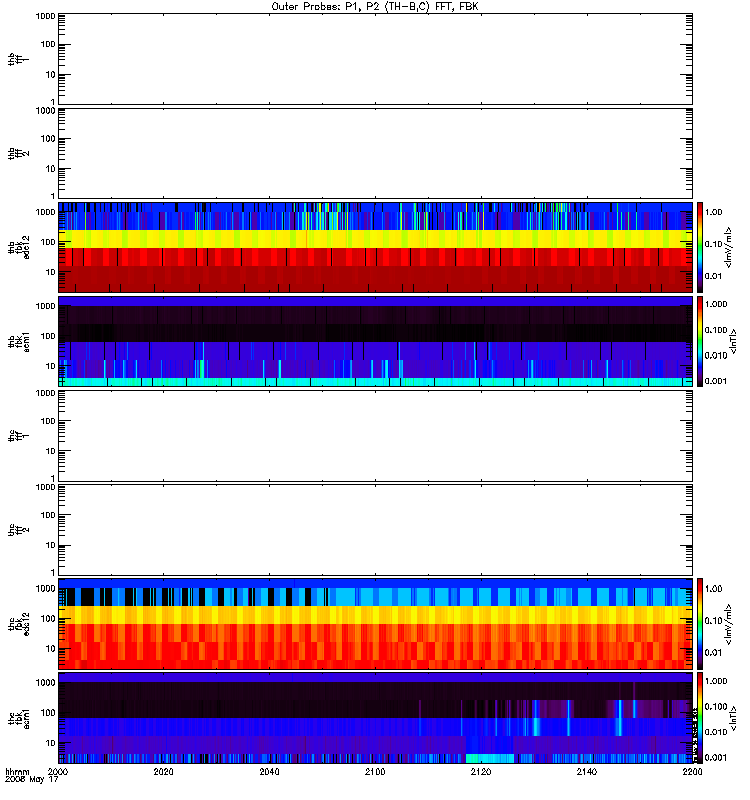Click the empty thc fff 2 panel
Screen dimensions: 750x800
click(375, 530)
